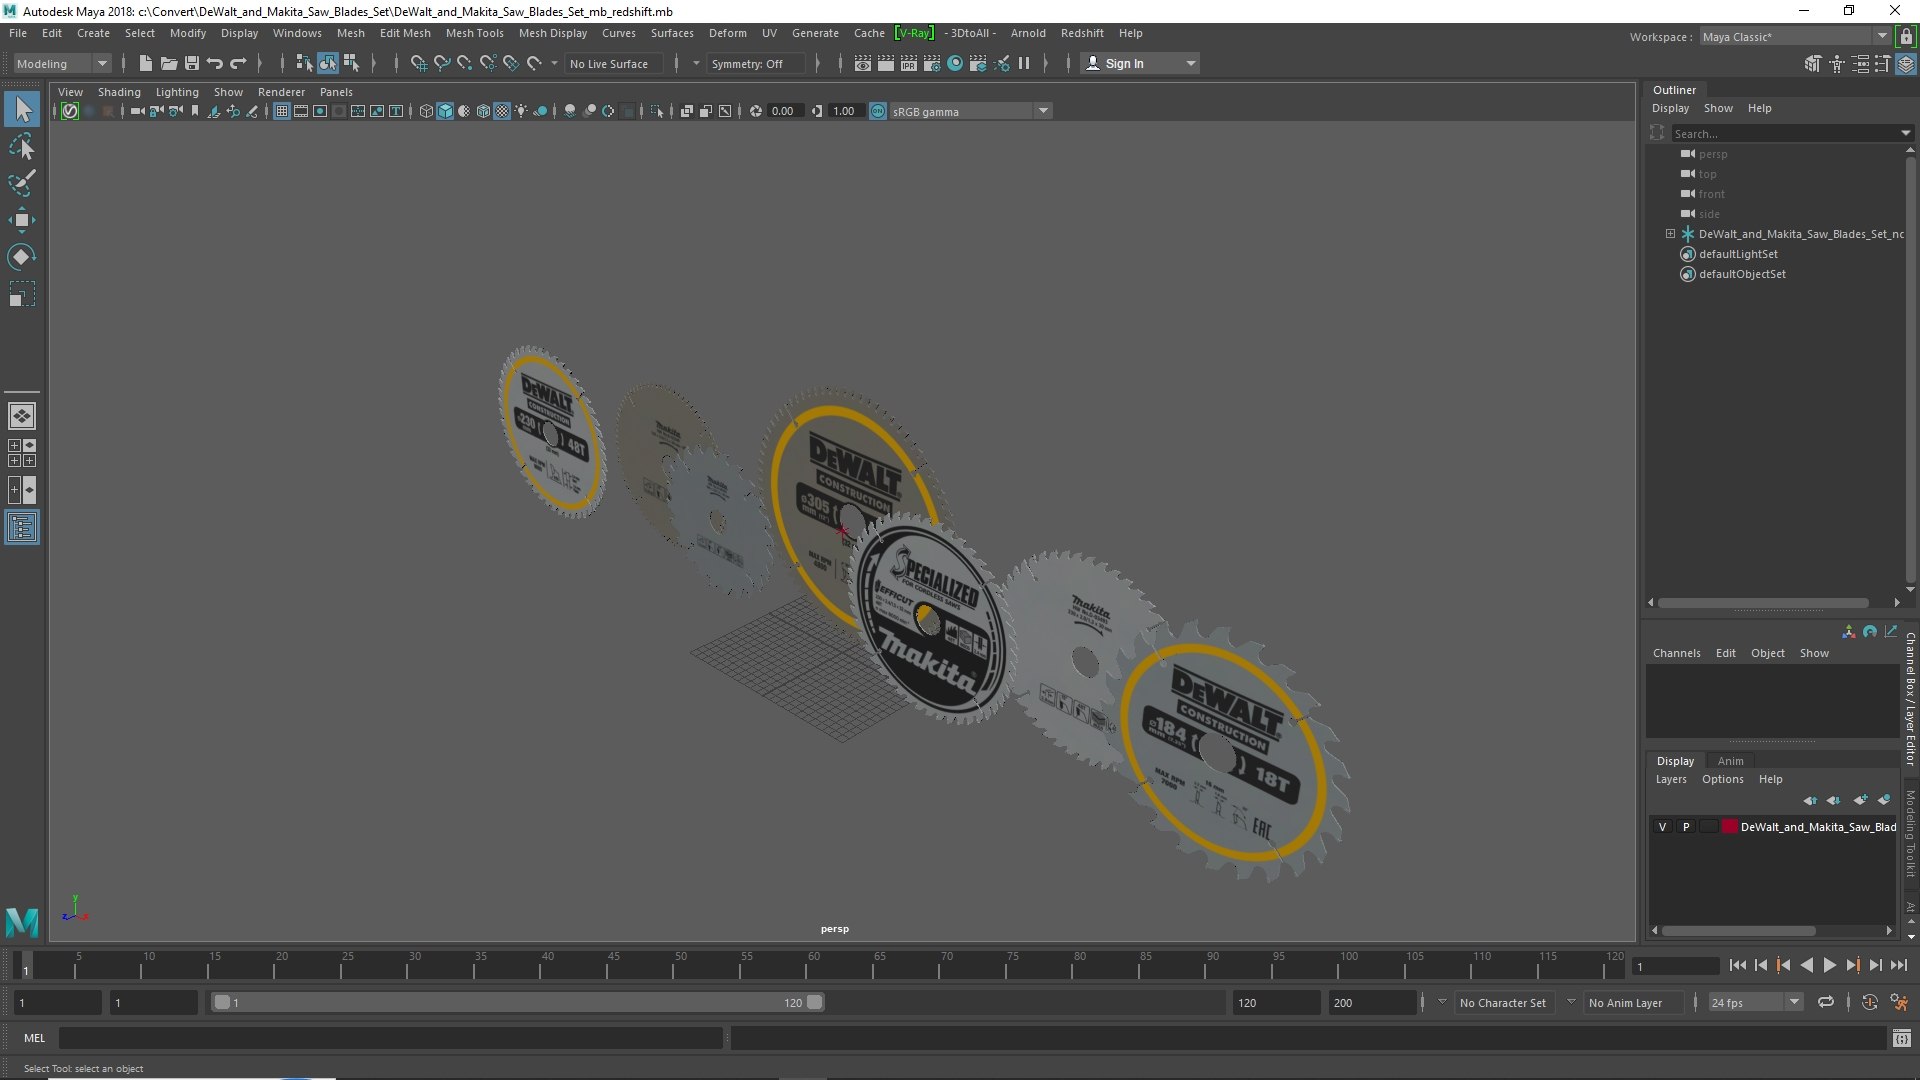
Task: Click the Outliner search field
Action: coord(1788,133)
